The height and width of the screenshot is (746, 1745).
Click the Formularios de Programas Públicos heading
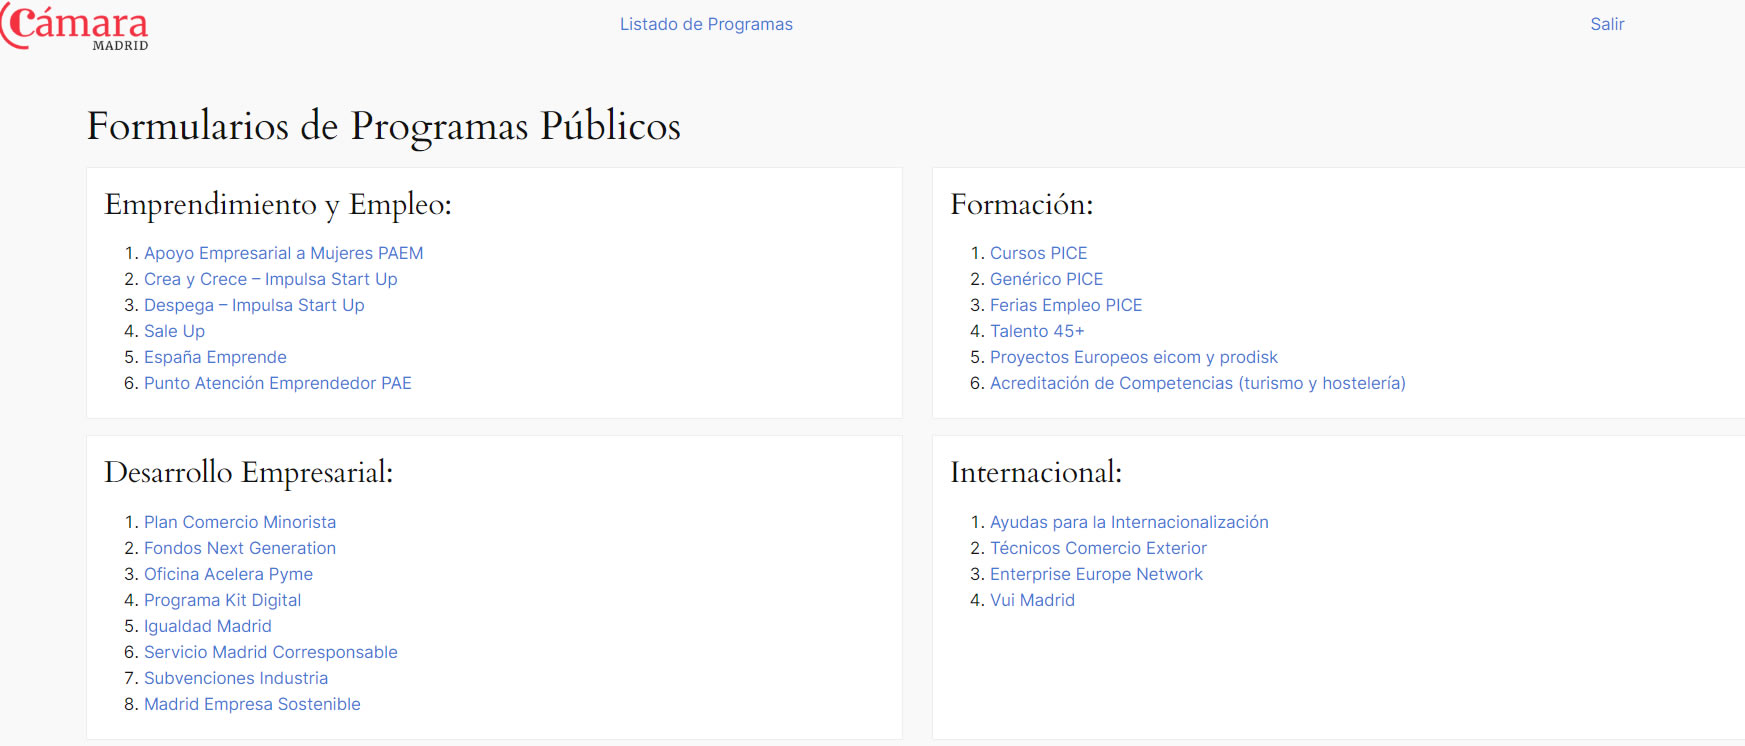pos(384,126)
